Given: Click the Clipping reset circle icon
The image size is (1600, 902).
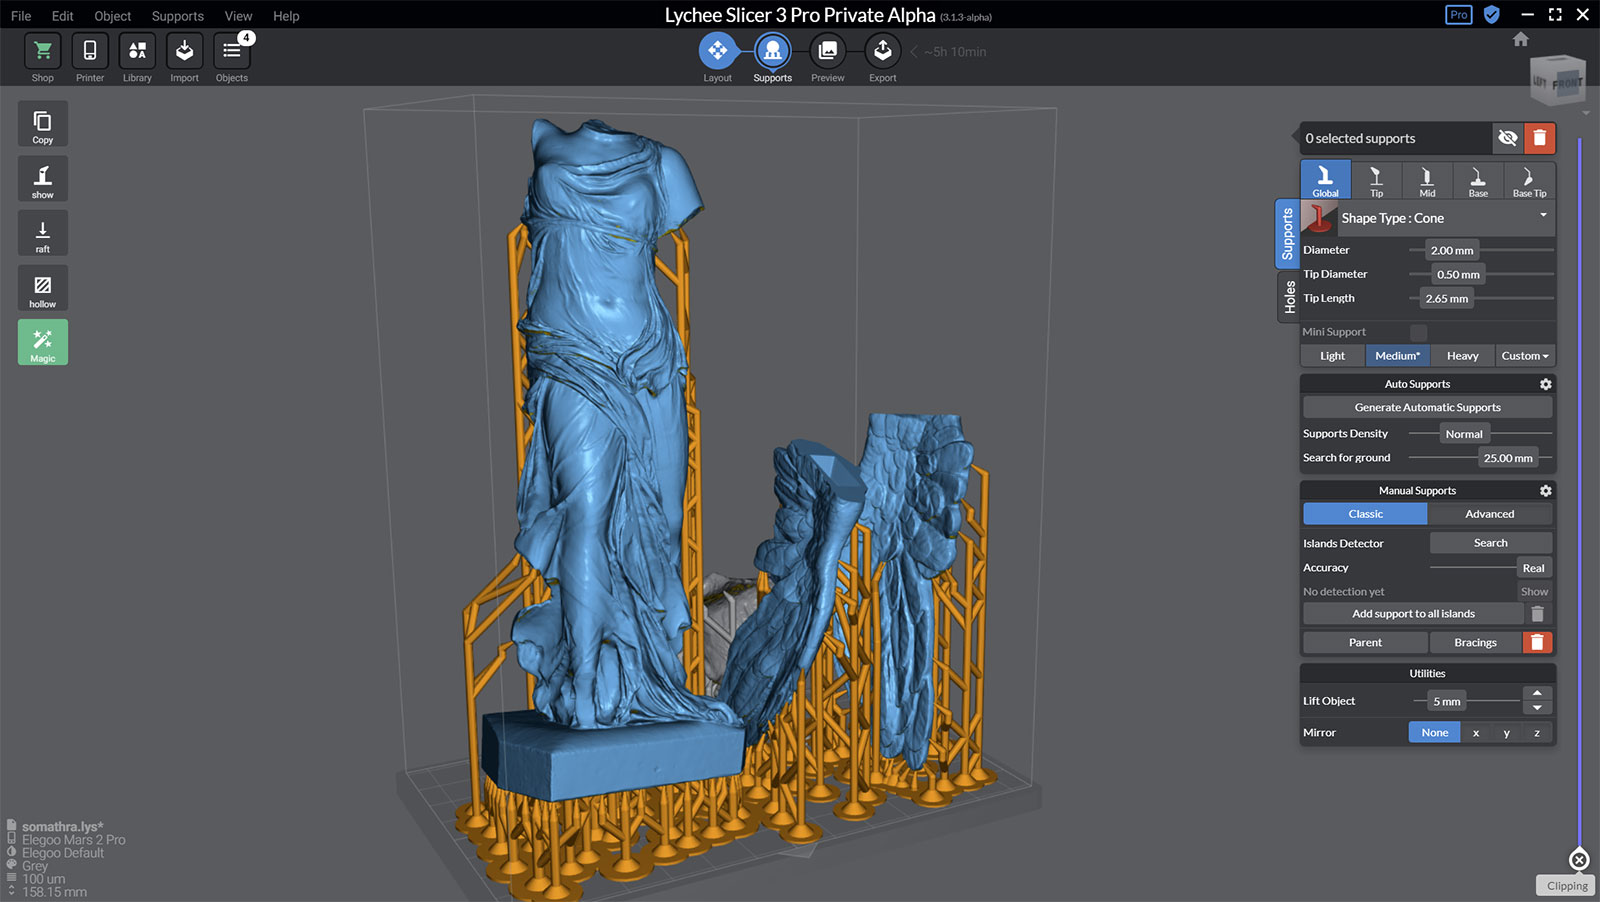Looking at the screenshot, I should pyautogui.click(x=1579, y=860).
